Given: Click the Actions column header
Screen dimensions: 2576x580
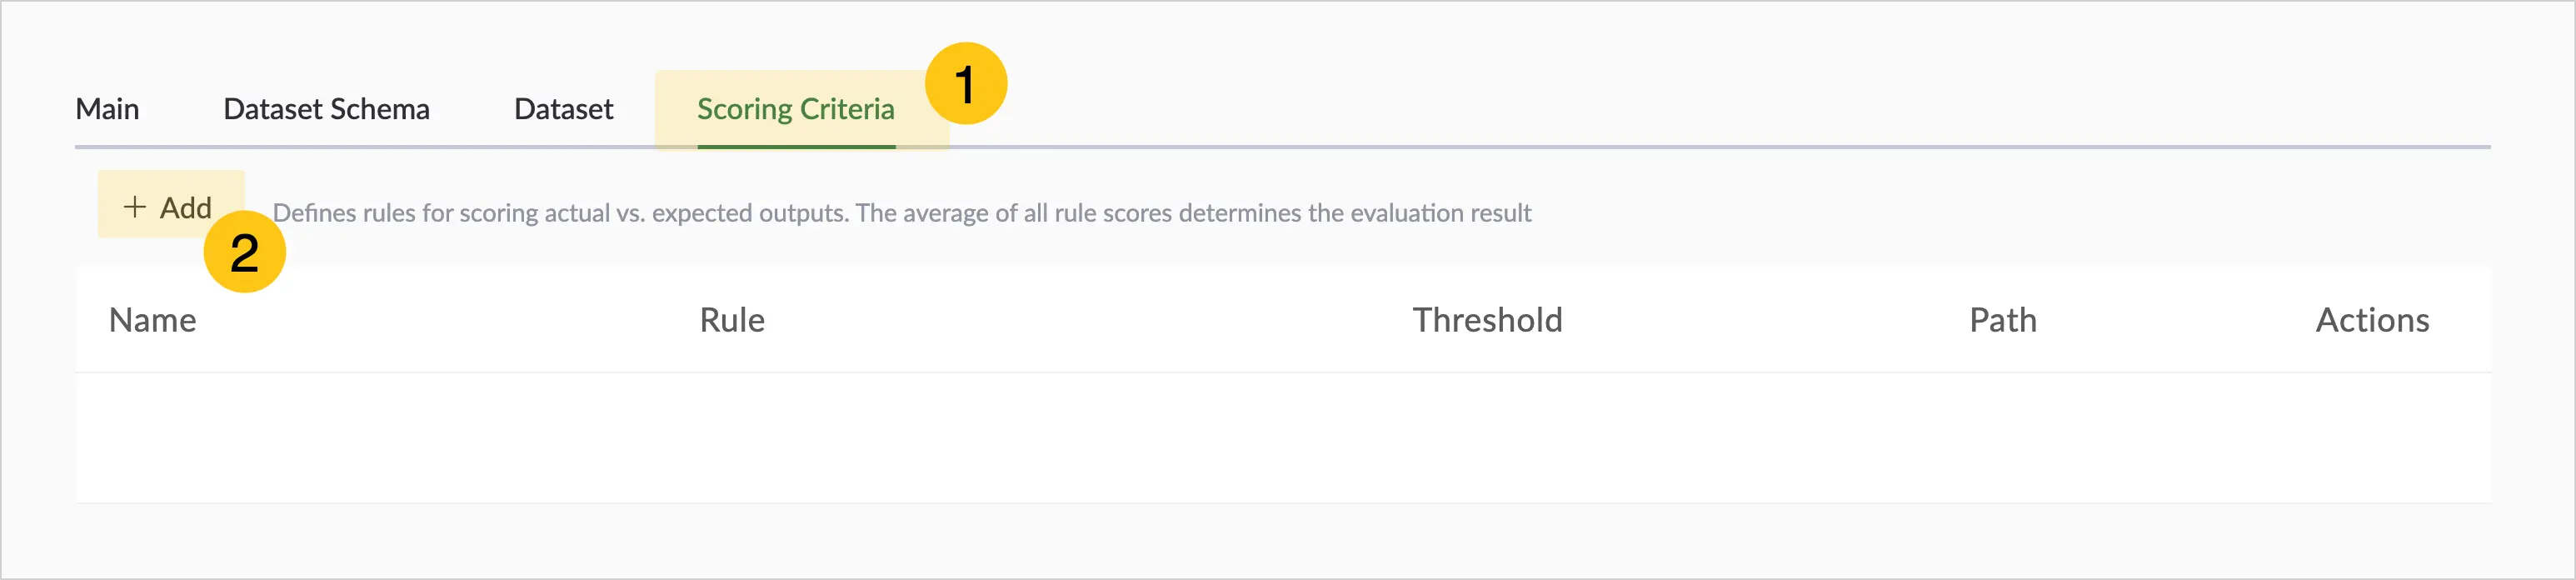Looking at the screenshot, I should click(x=2372, y=320).
